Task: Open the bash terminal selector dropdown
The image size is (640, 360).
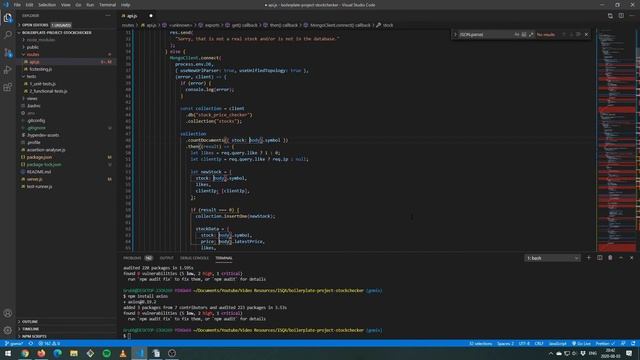Action: [552, 258]
